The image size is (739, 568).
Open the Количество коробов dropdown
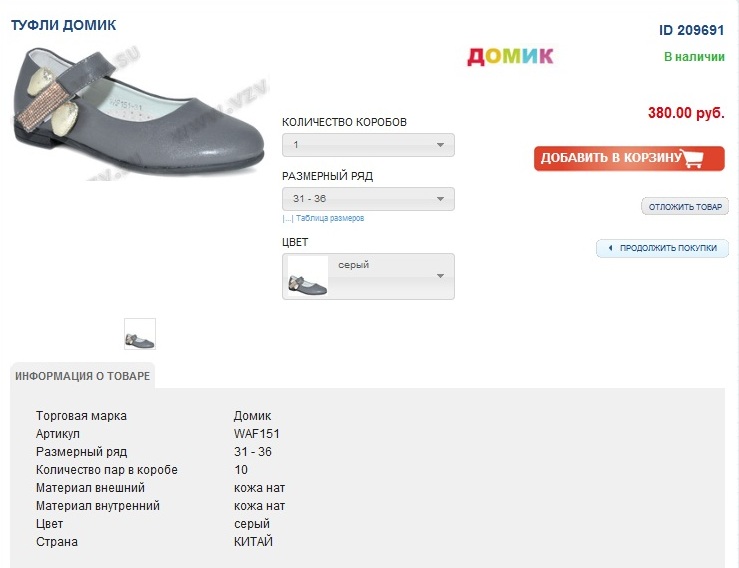(x=368, y=145)
